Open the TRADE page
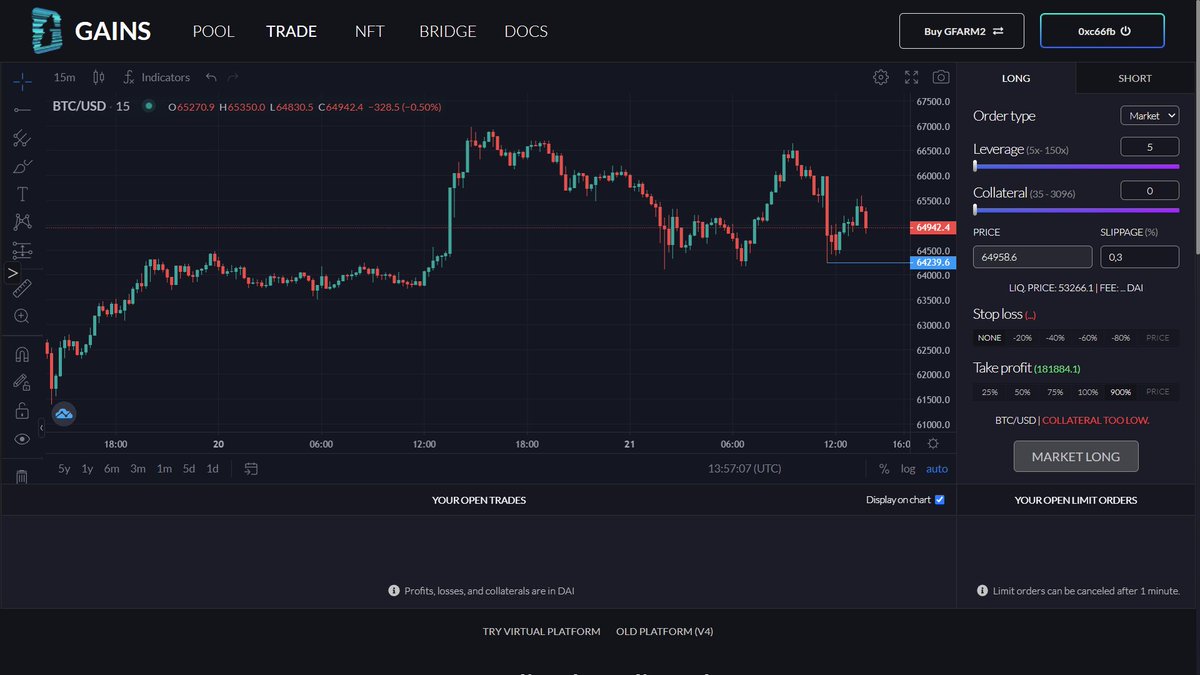Viewport: 1200px width, 675px height. point(291,31)
